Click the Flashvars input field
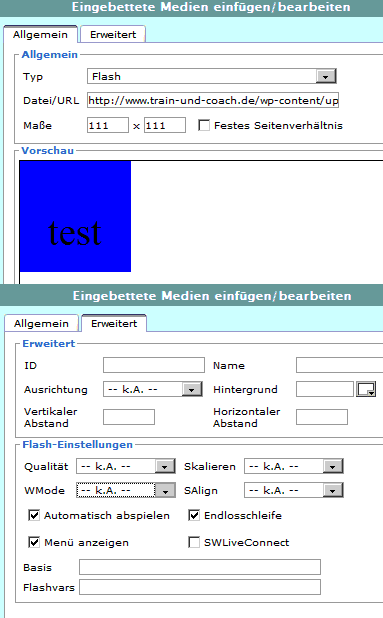The width and height of the screenshot is (383, 618). coord(200,587)
